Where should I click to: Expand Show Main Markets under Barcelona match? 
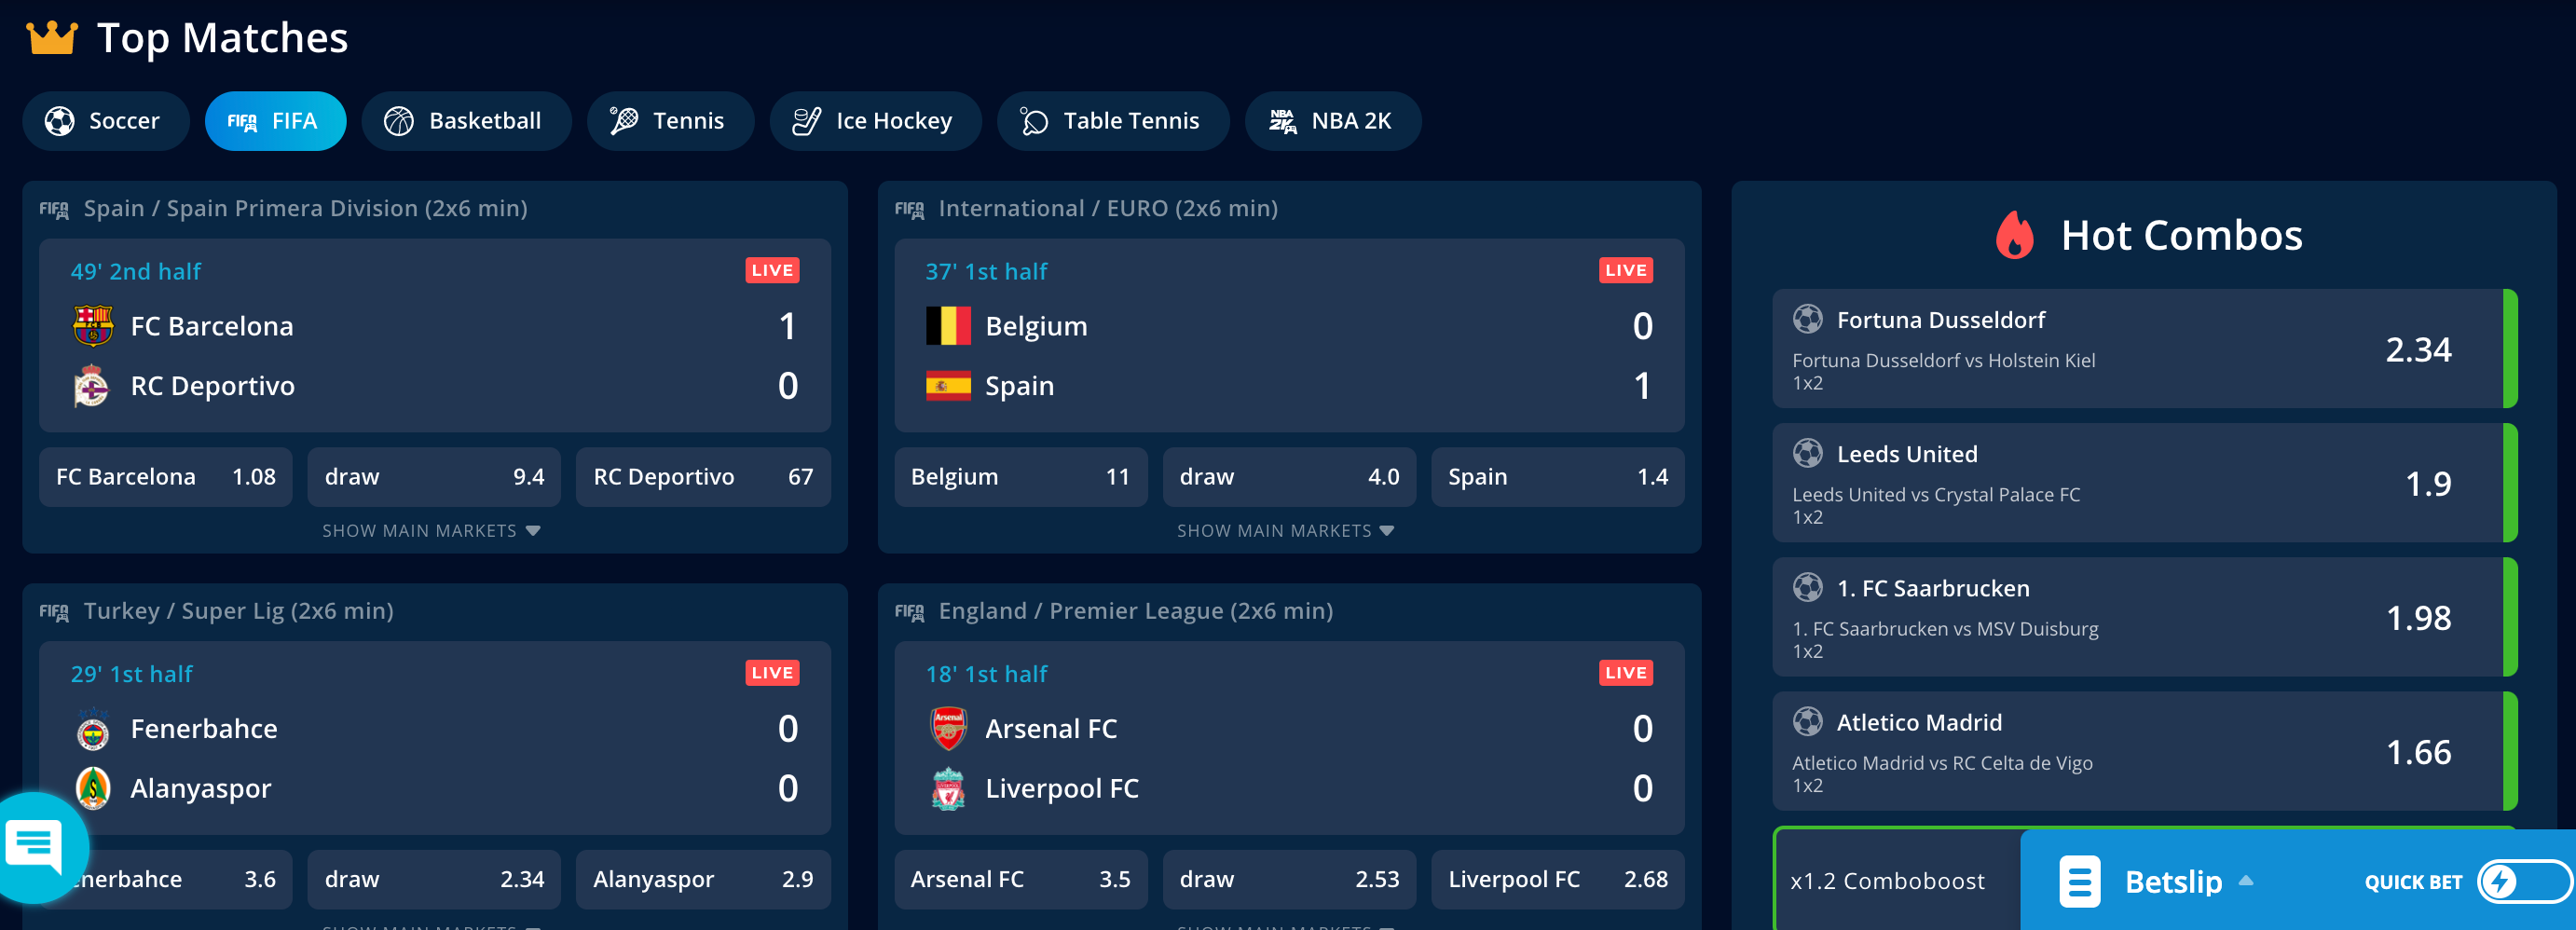pos(431,531)
